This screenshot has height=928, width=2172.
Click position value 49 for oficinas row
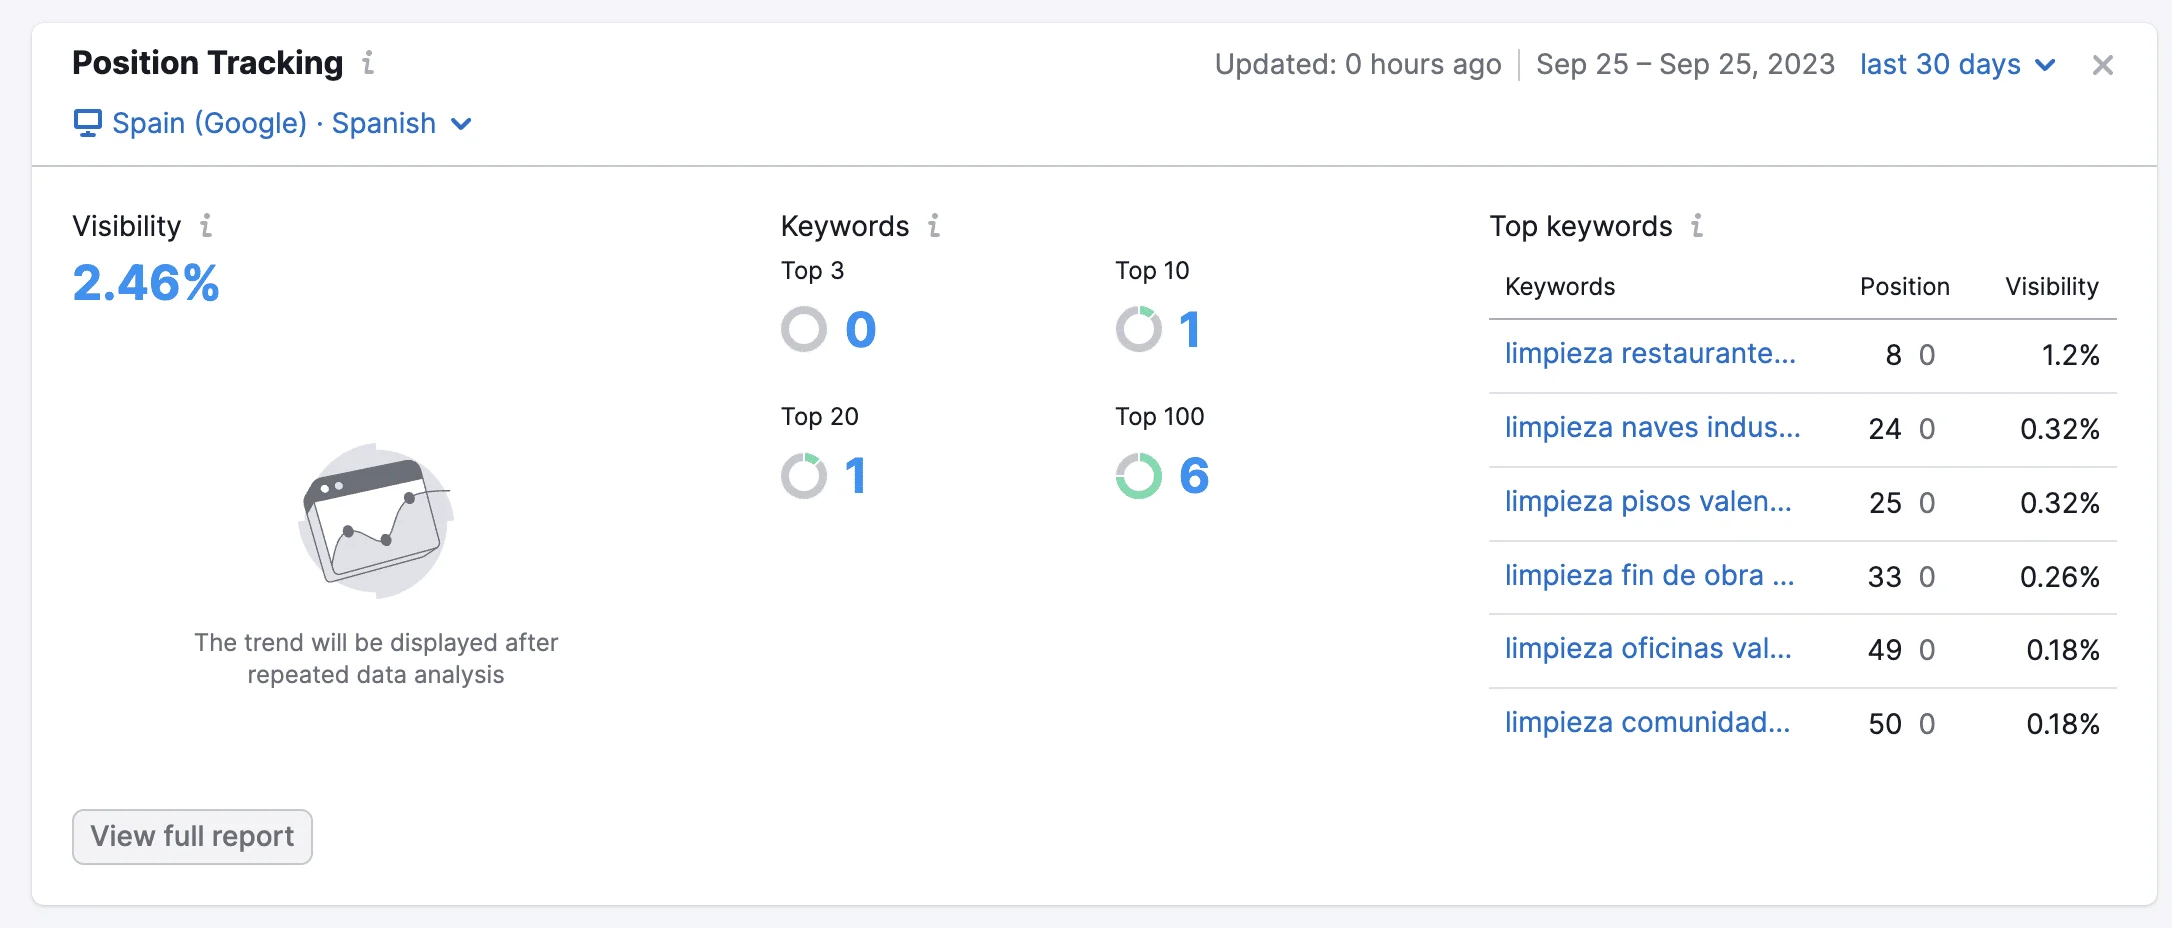pos(1885,650)
